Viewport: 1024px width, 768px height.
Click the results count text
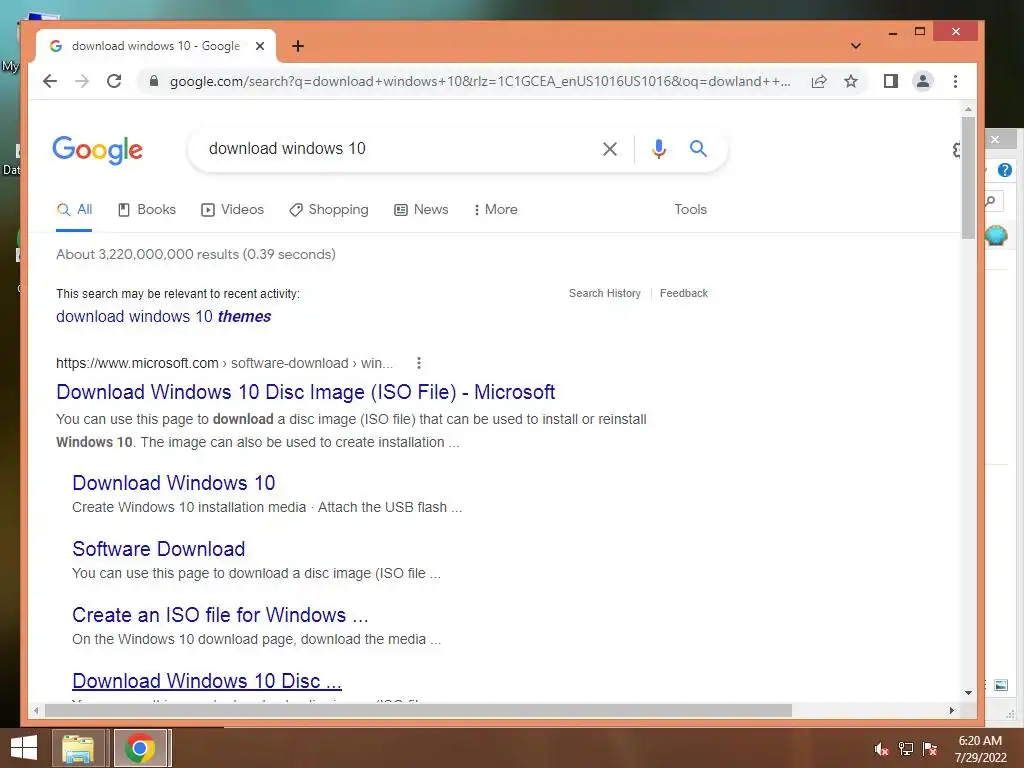click(x=196, y=255)
